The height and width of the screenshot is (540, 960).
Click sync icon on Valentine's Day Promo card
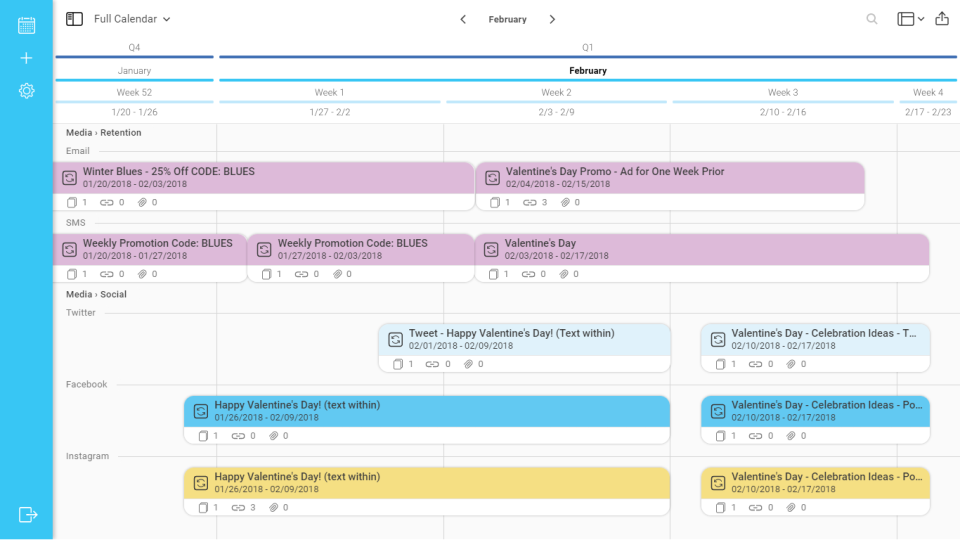[492, 178]
